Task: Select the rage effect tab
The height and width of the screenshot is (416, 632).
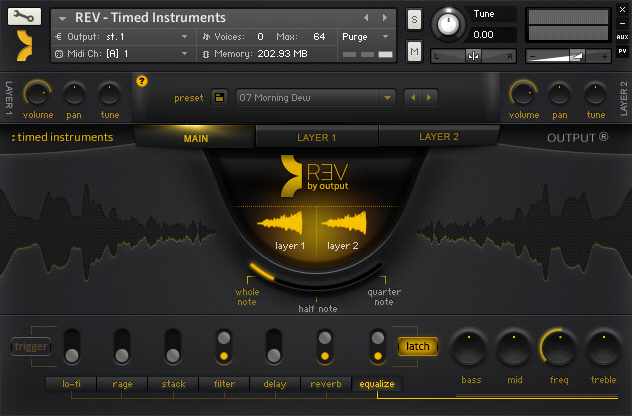Action: click(122, 384)
